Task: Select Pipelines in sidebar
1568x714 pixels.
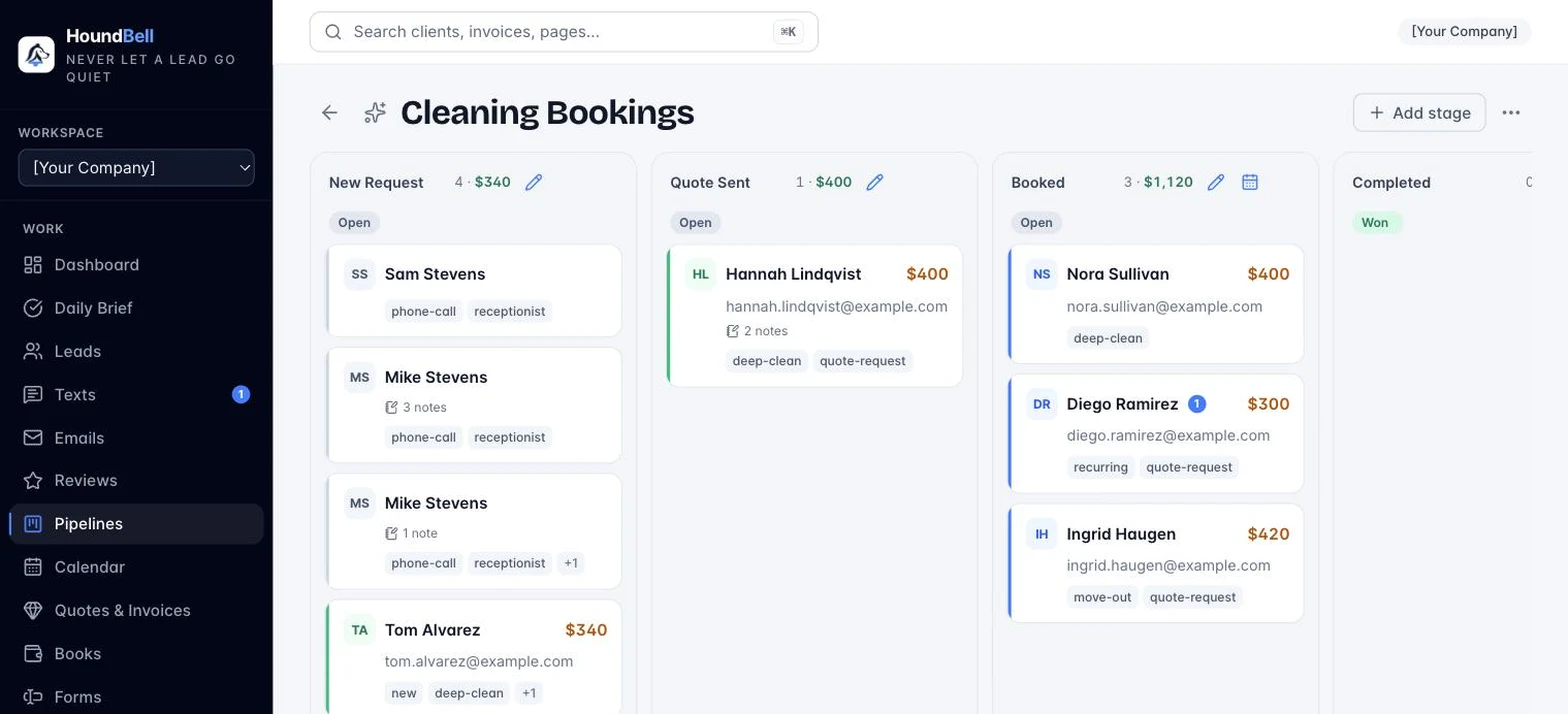Action: coord(136,524)
